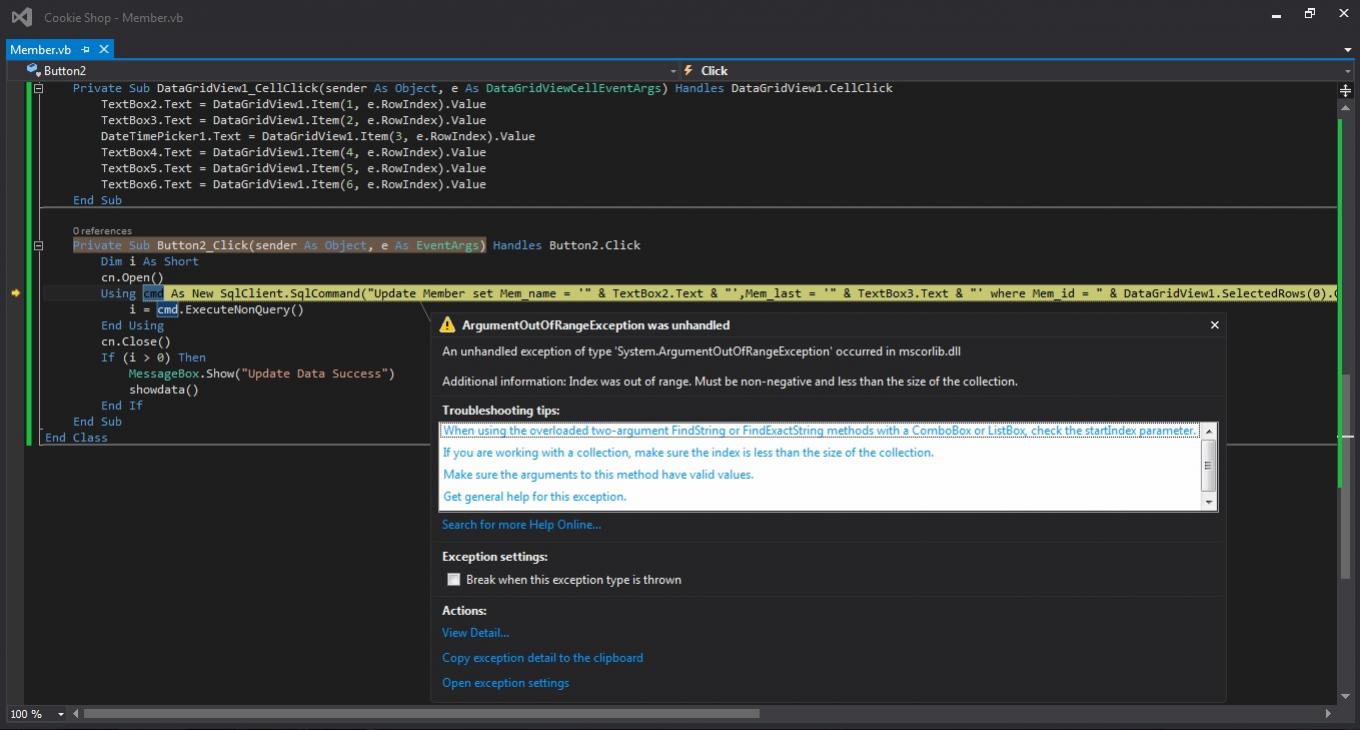Click the editor vertical scroll-down arrow
The height and width of the screenshot is (730, 1360).
pyautogui.click(x=1346, y=697)
